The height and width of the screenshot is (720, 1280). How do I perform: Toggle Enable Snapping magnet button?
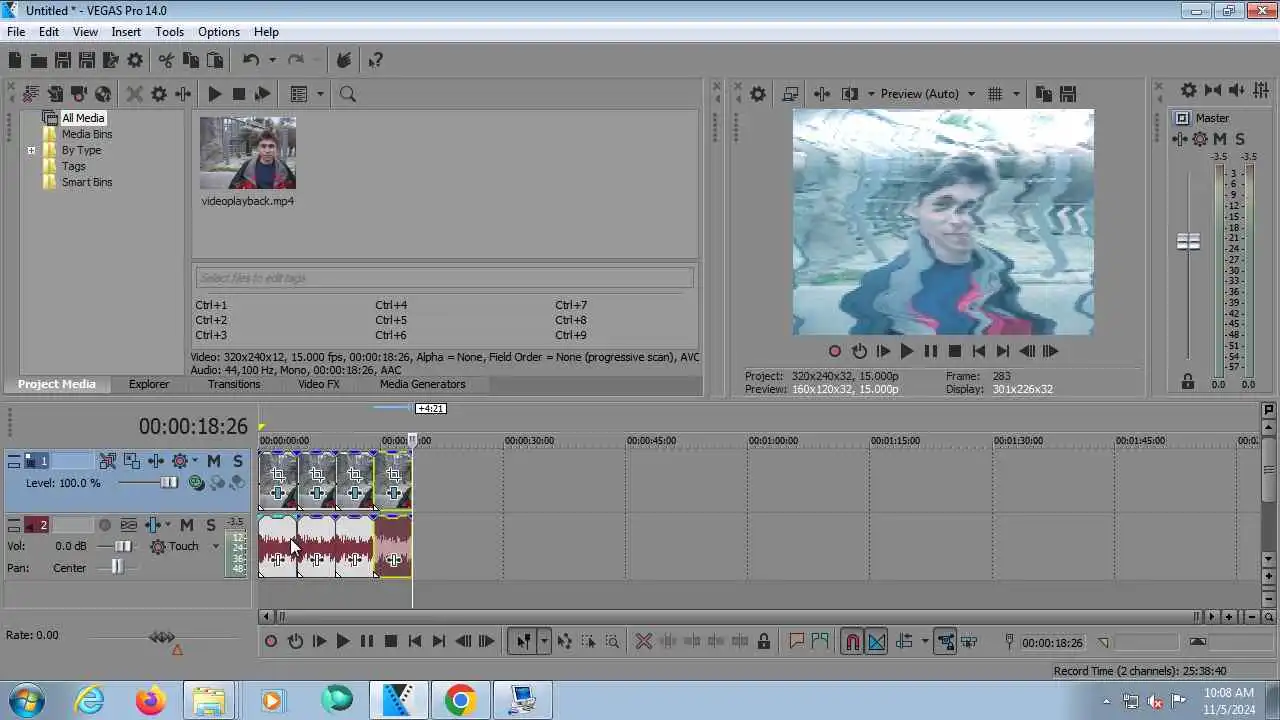pyautogui.click(x=852, y=642)
